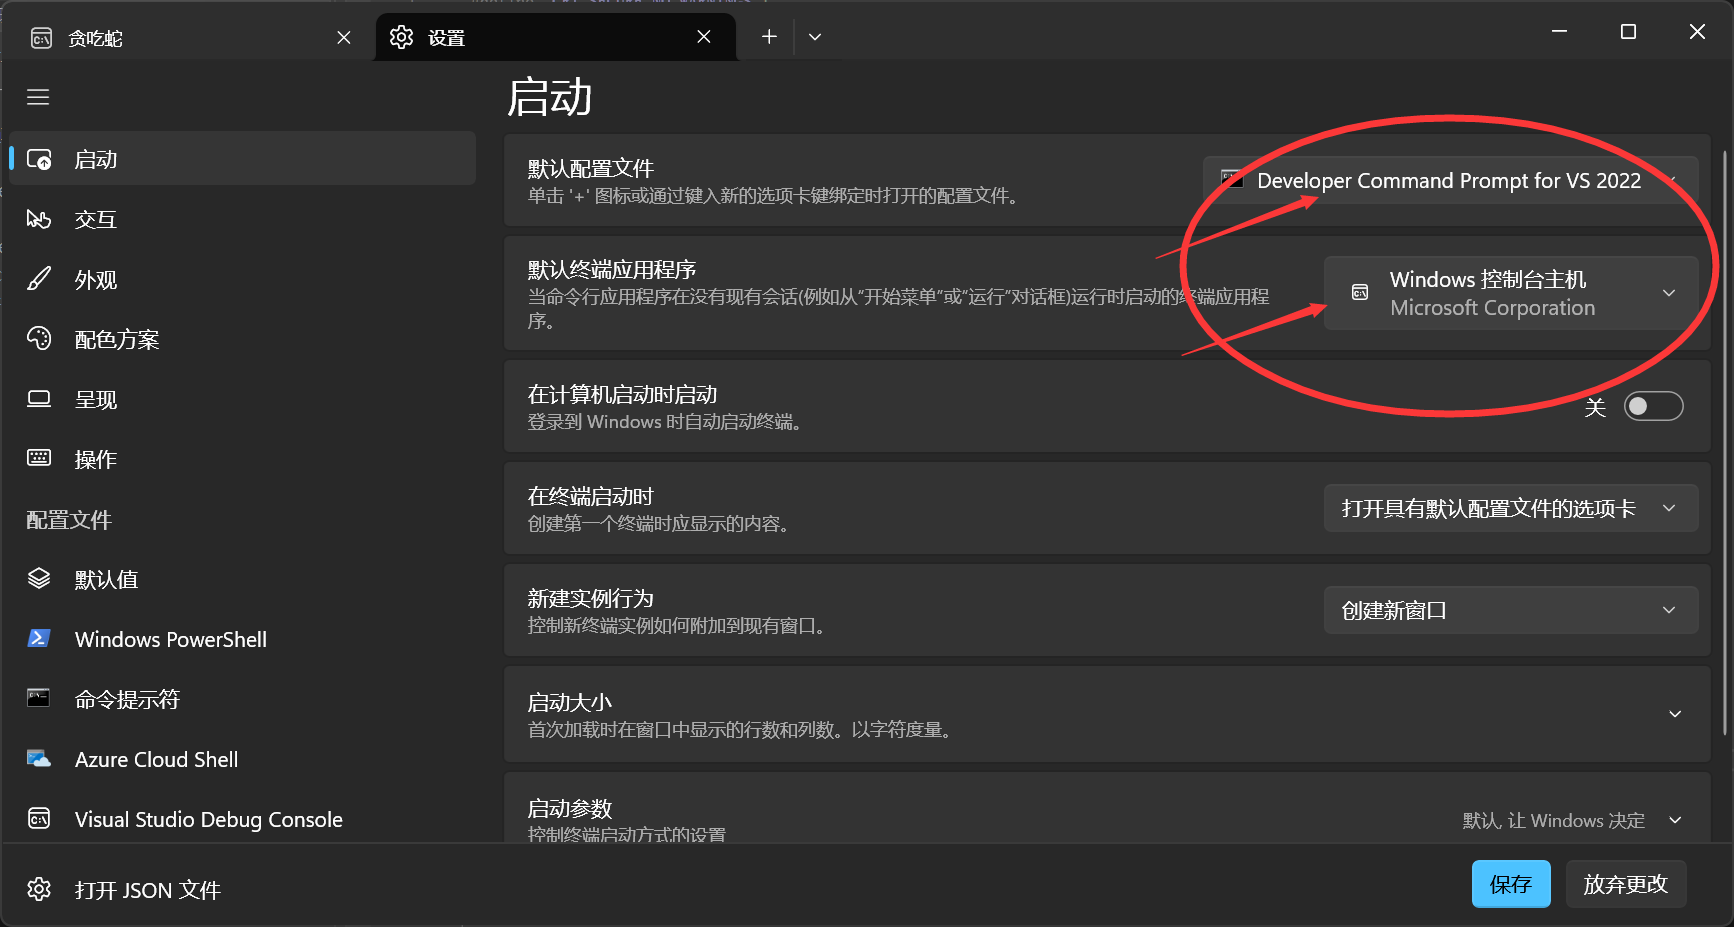The height and width of the screenshot is (927, 1734).
Task: Click 打开 JSON 文件 link
Action: point(148,890)
